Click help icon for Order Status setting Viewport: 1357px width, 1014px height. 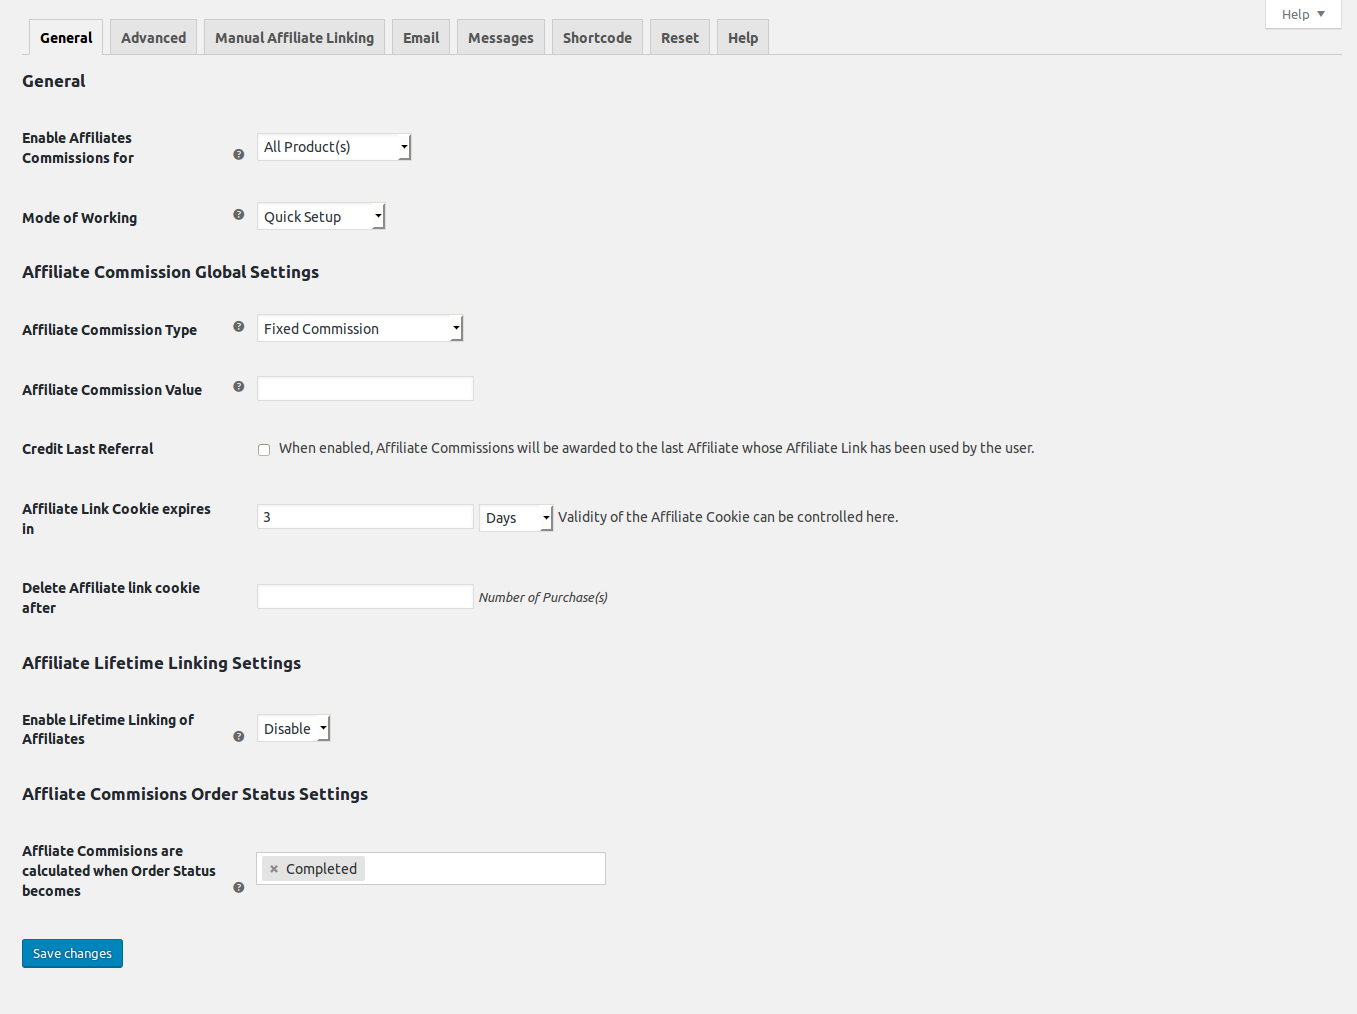(x=238, y=887)
